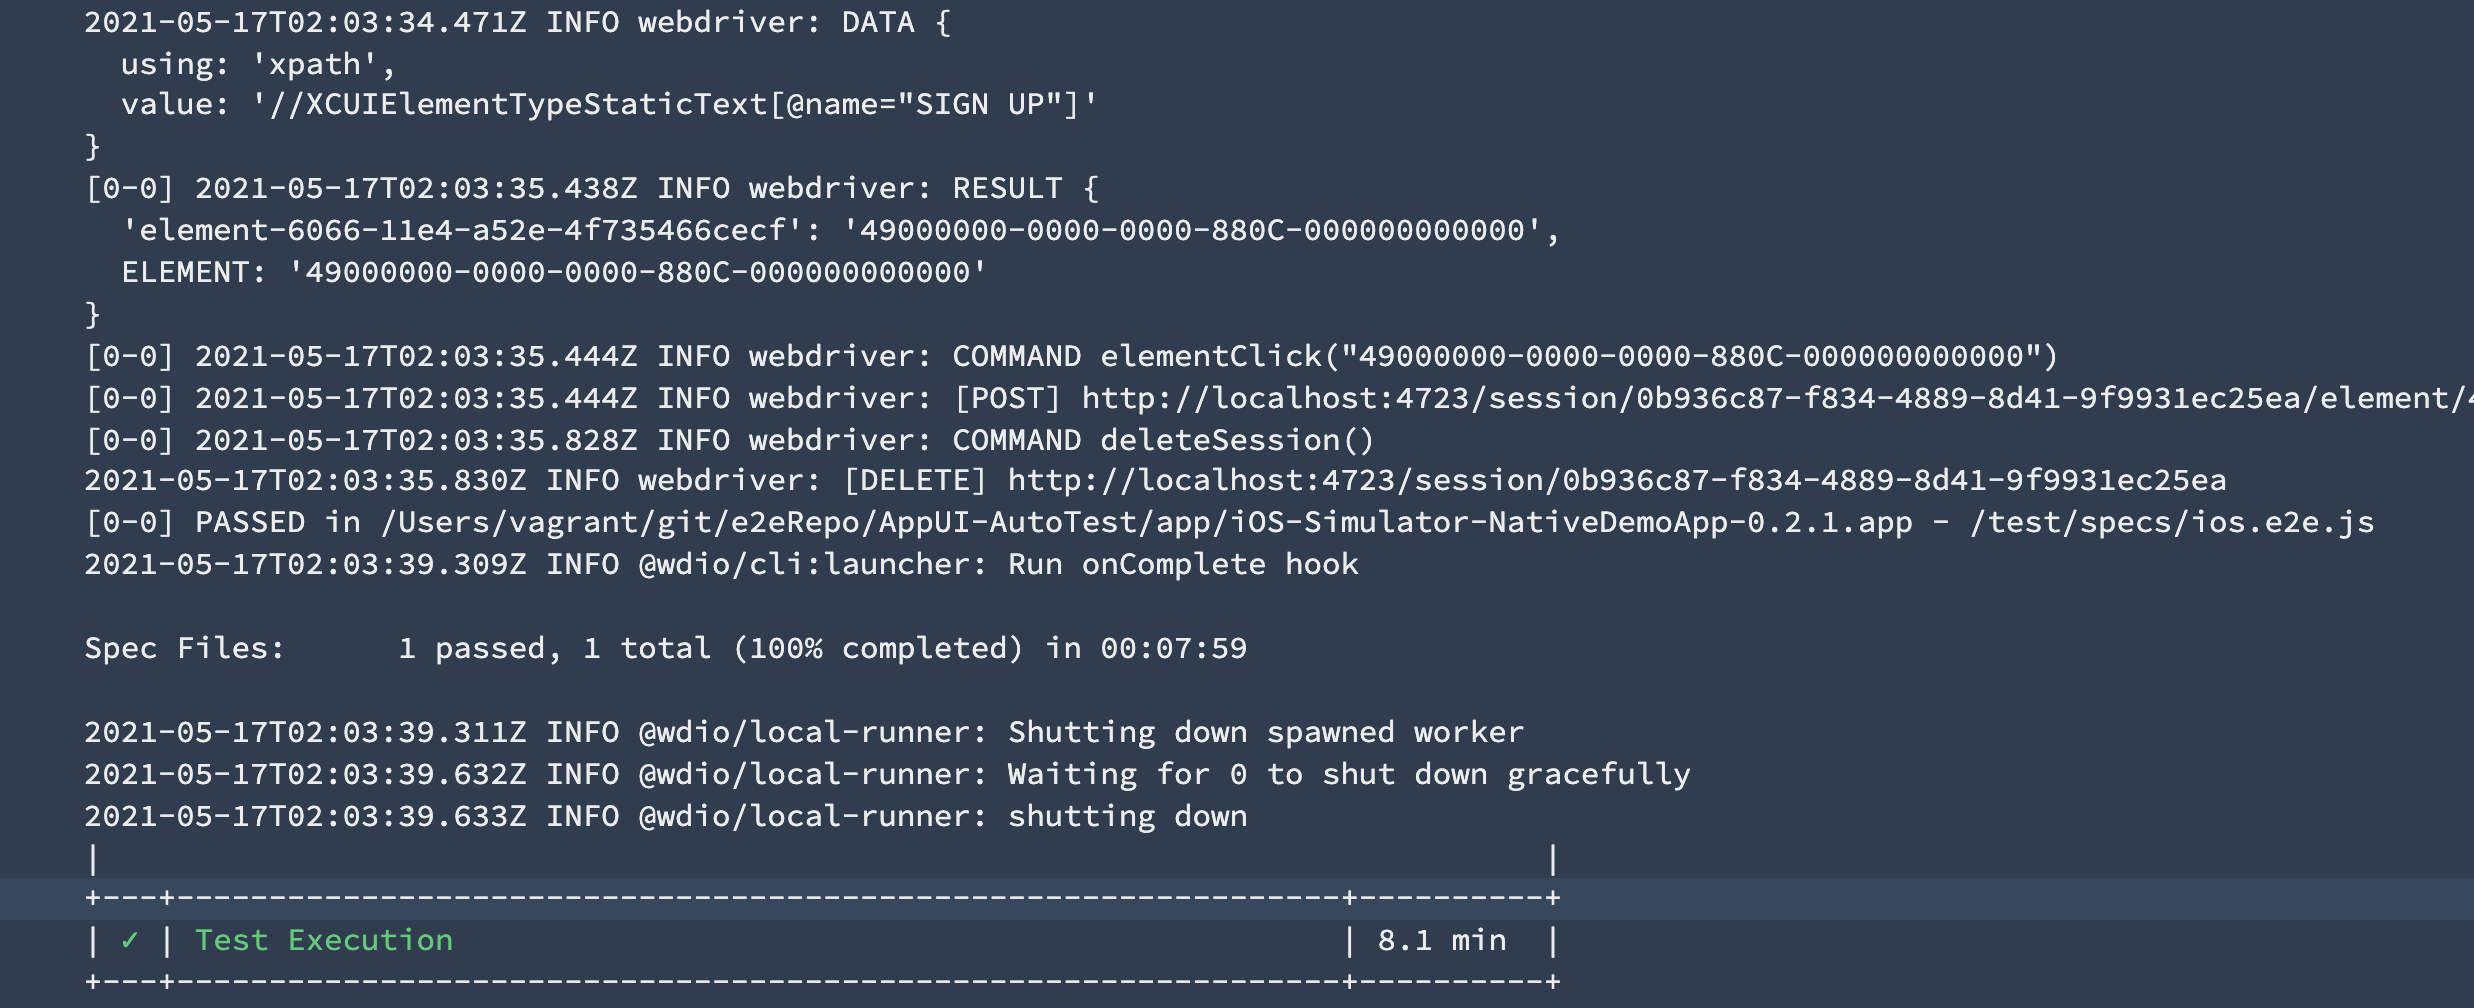Open the localhost DELETE session URL
The image size is (2474, 1008).
1616,481
